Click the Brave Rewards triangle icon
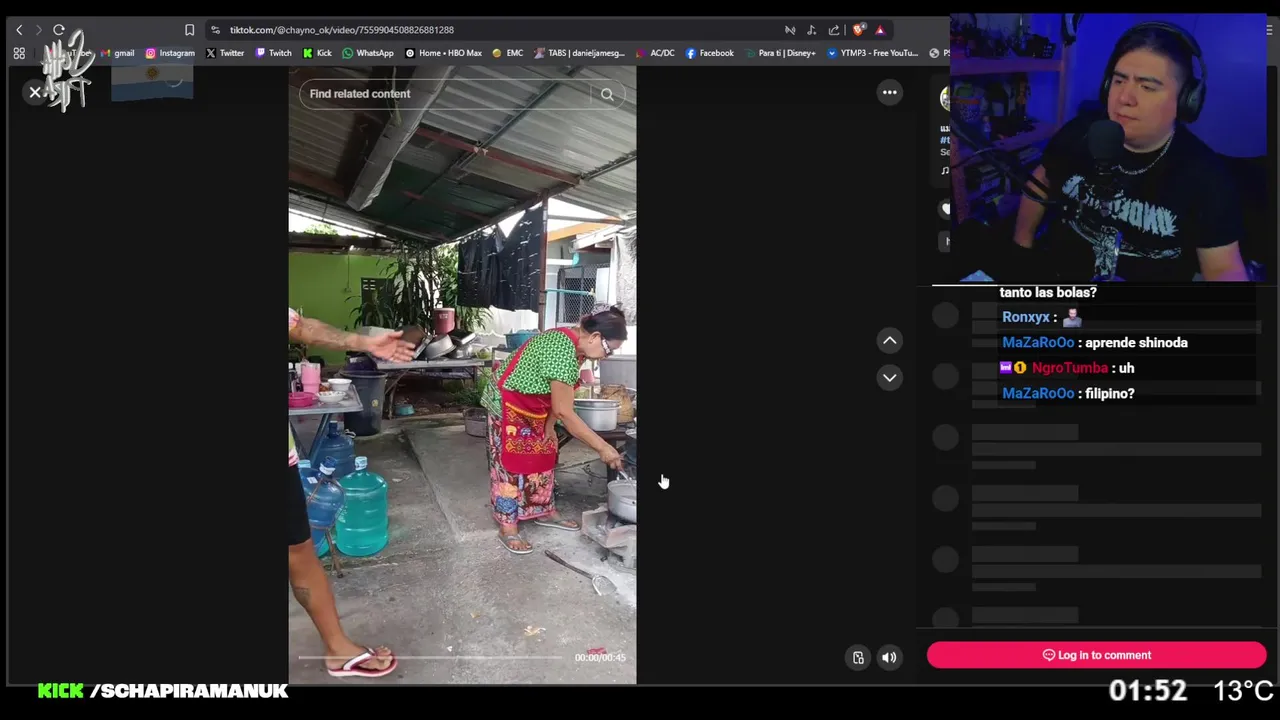Image resolution: width=1280 pixels, height=720 pixels. tap(880, 30)
